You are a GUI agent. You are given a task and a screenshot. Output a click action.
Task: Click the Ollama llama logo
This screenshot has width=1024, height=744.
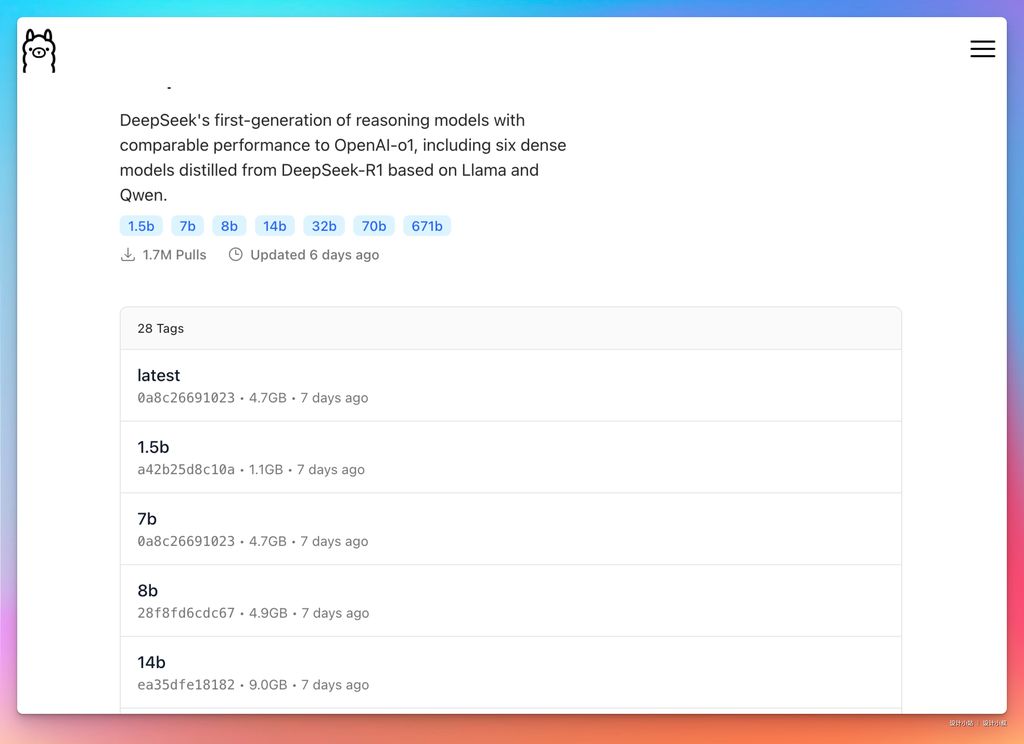39,50
